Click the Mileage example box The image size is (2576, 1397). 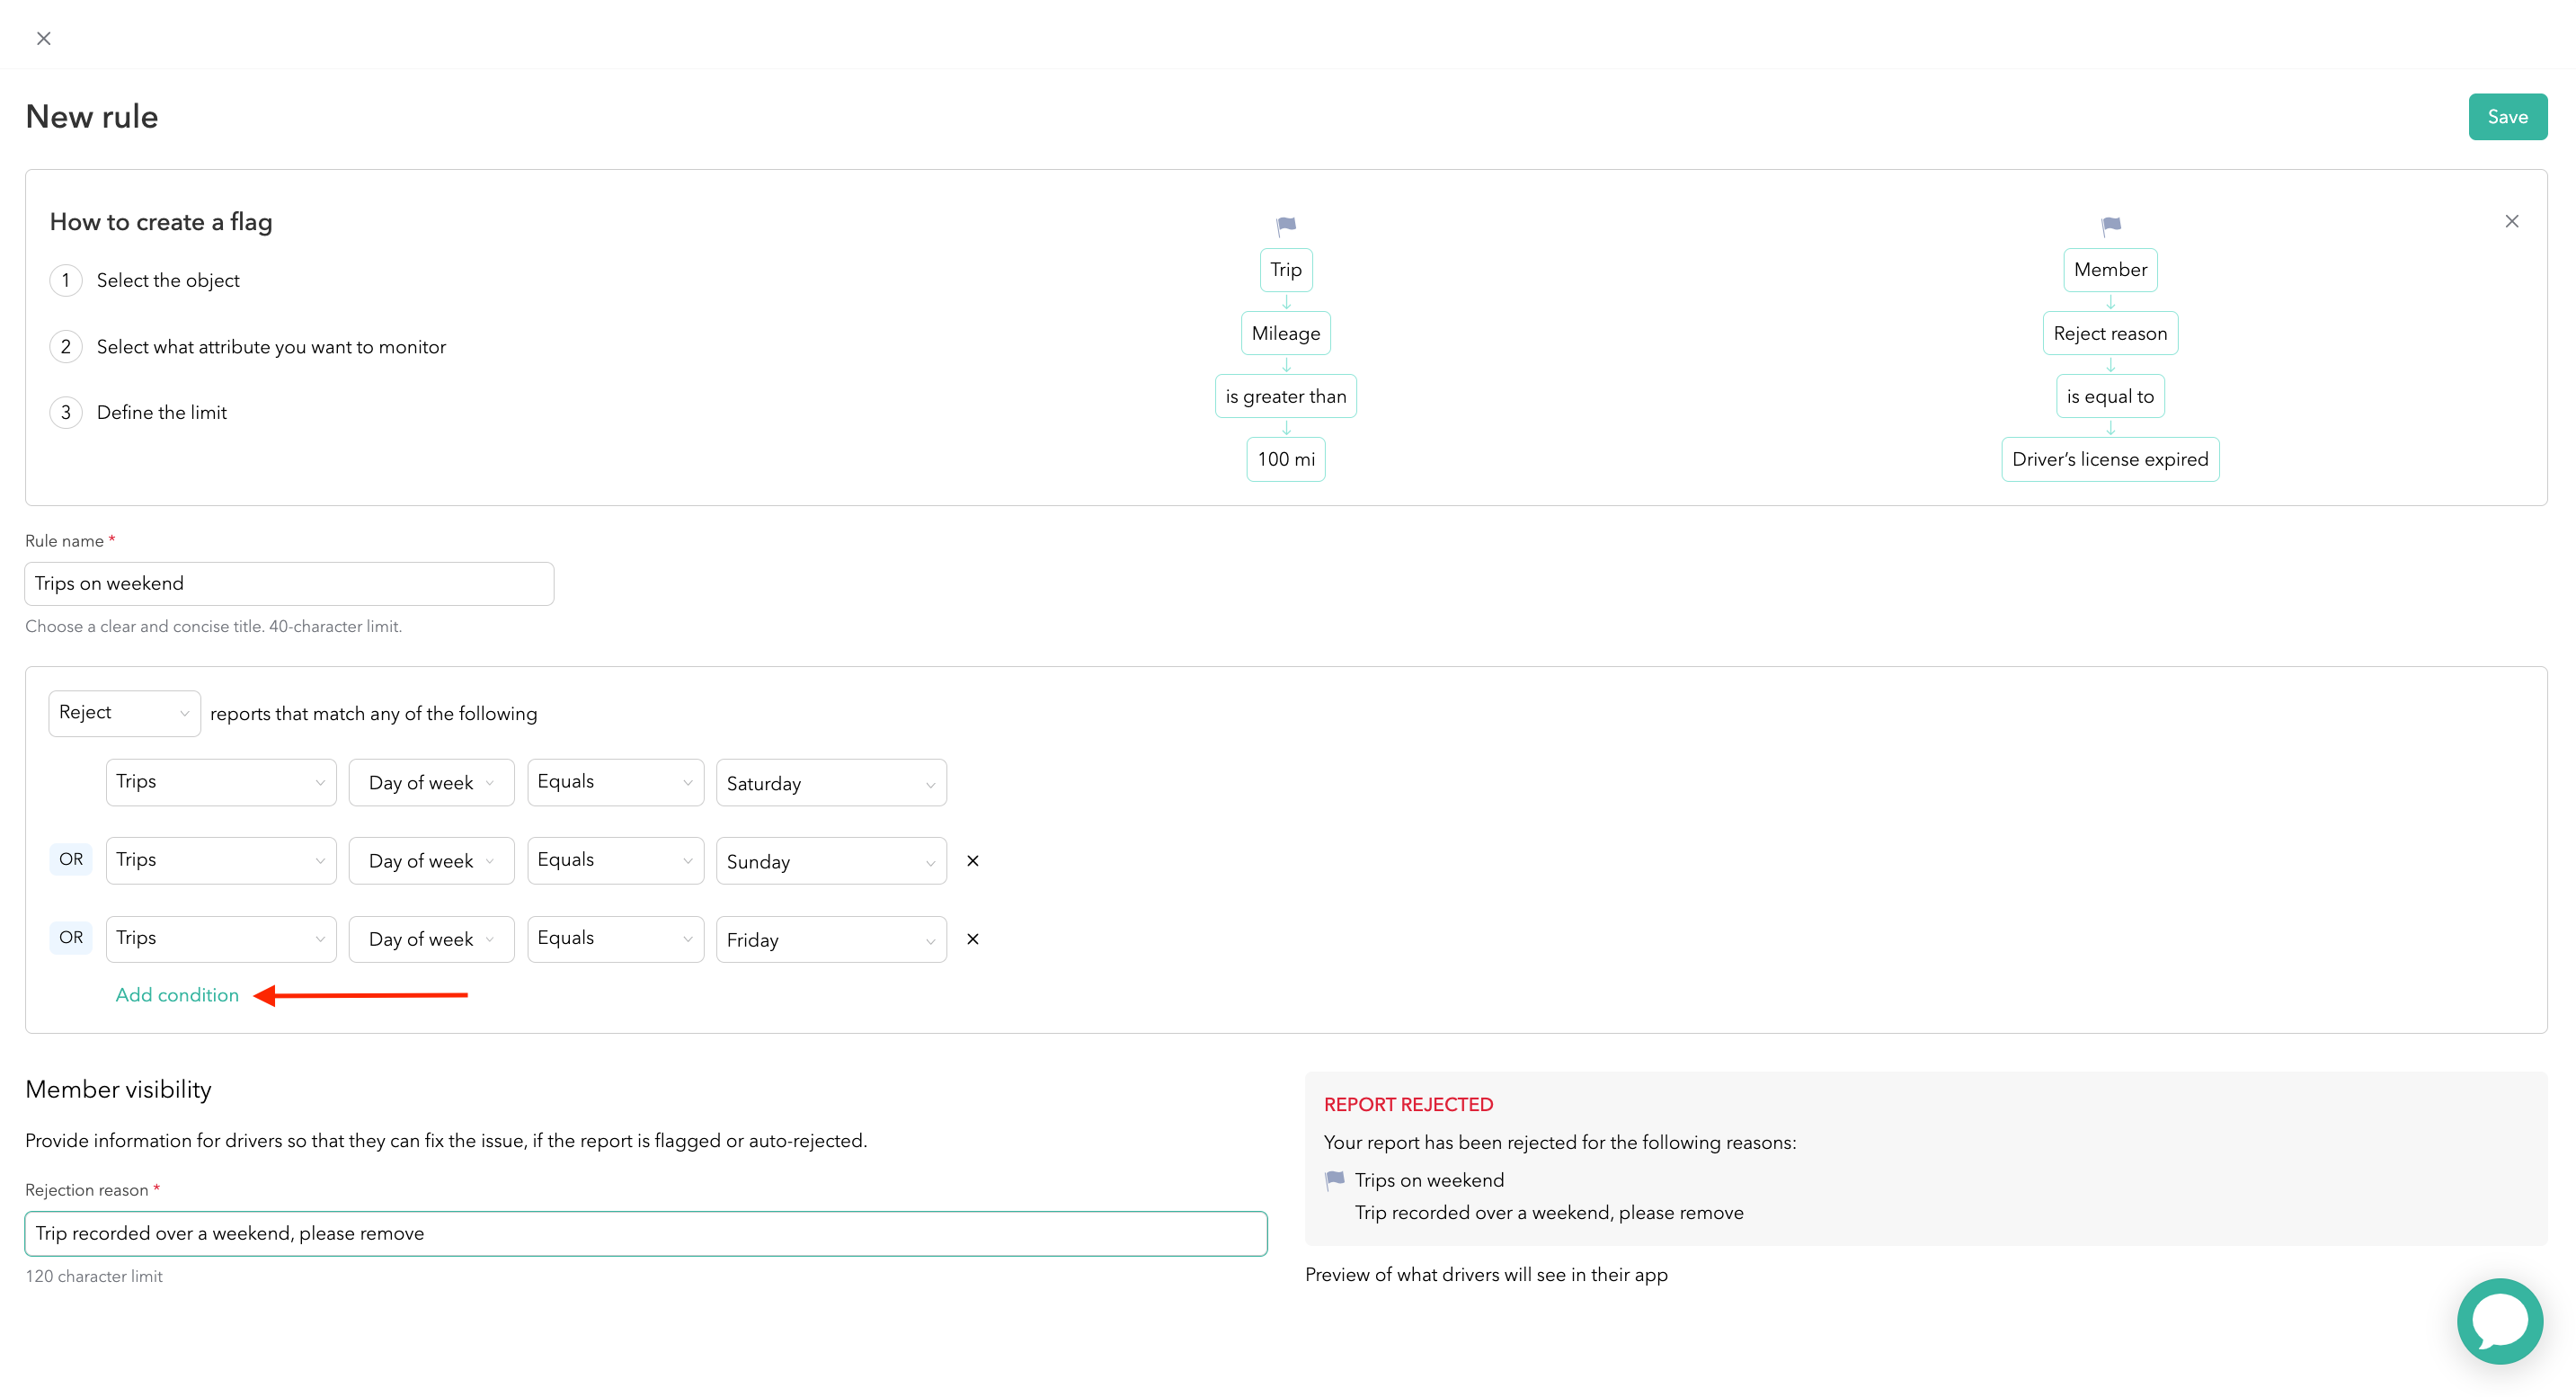[1285, 333]
